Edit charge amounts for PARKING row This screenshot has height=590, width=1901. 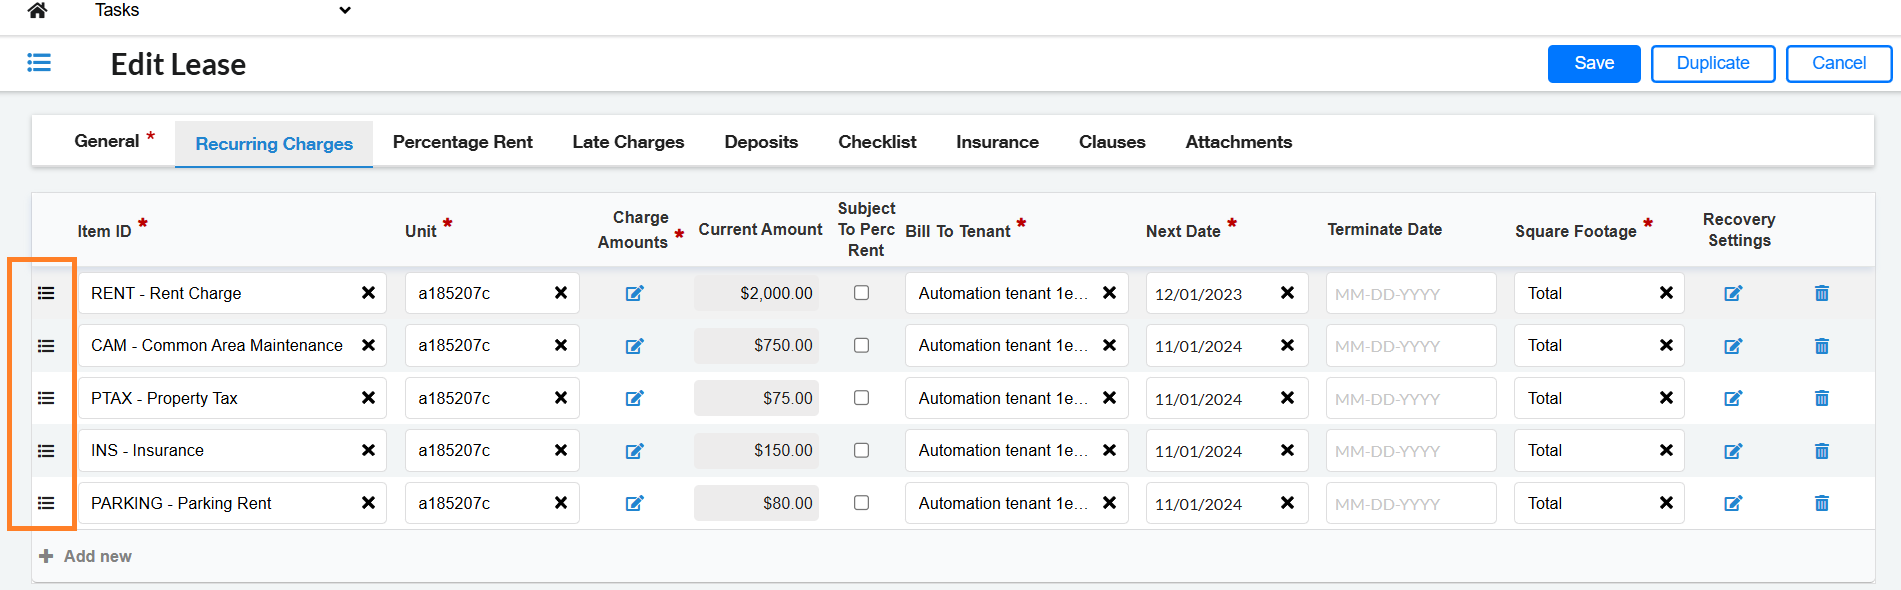click(x=634, y=503)
